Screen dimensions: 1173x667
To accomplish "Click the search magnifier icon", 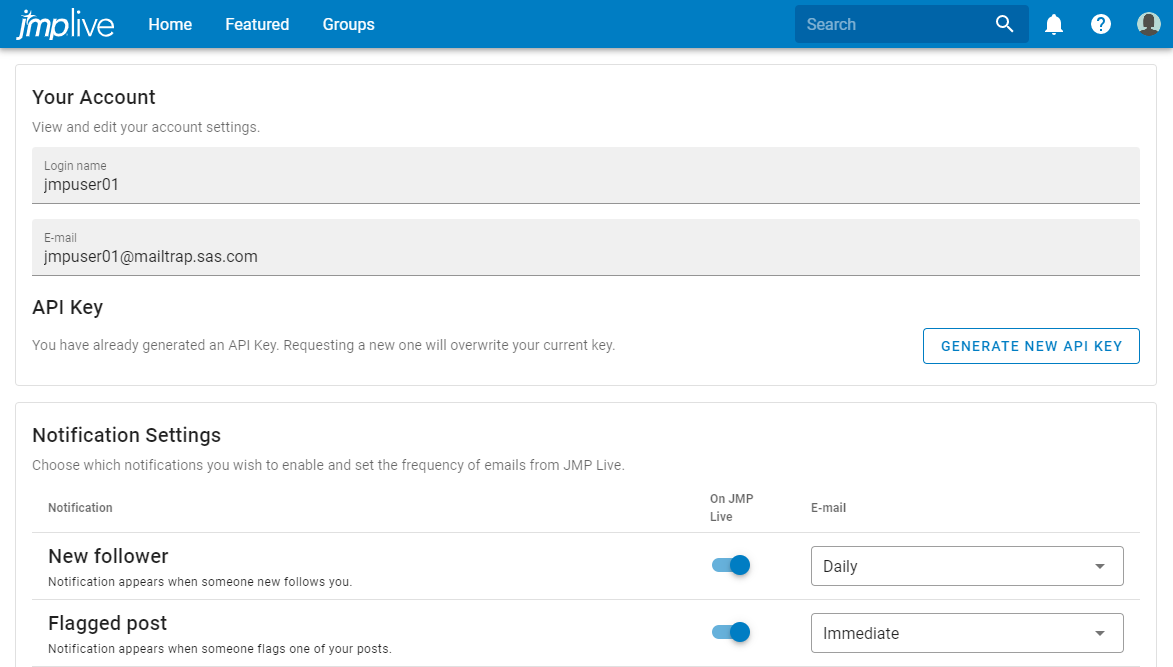I will point(1004,23).
